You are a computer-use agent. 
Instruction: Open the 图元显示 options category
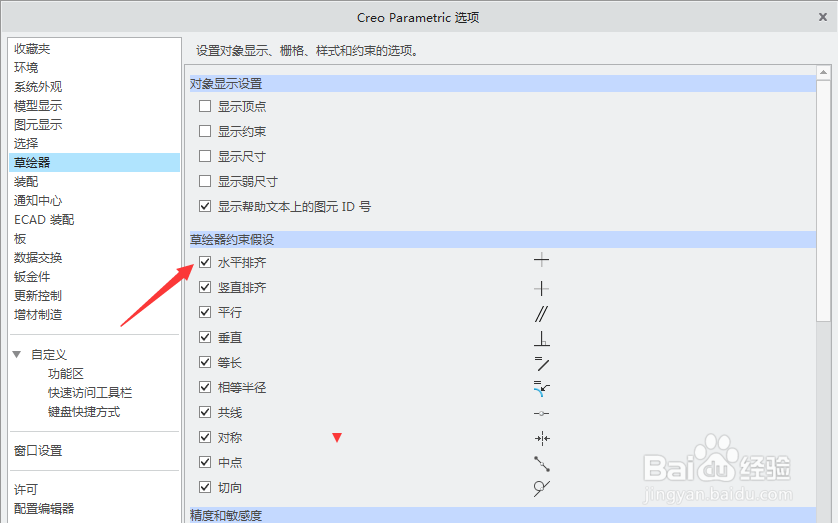(38, 124)
